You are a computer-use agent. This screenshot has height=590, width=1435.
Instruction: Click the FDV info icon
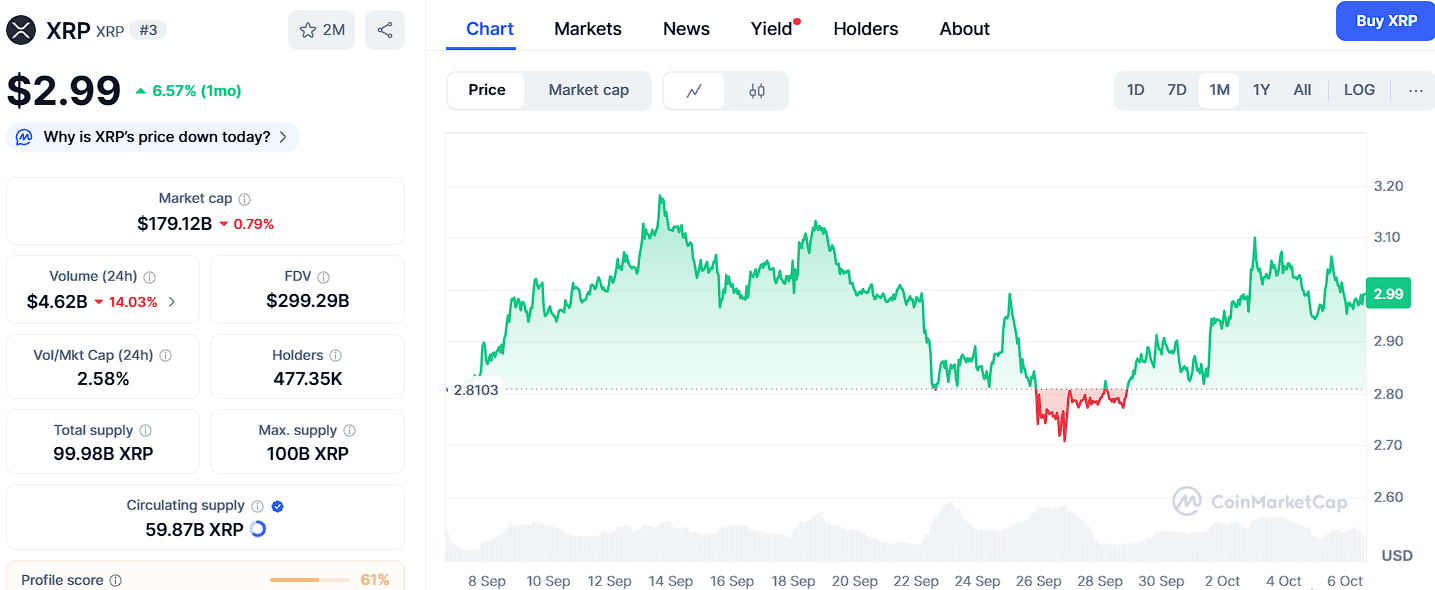click(323, 277)
